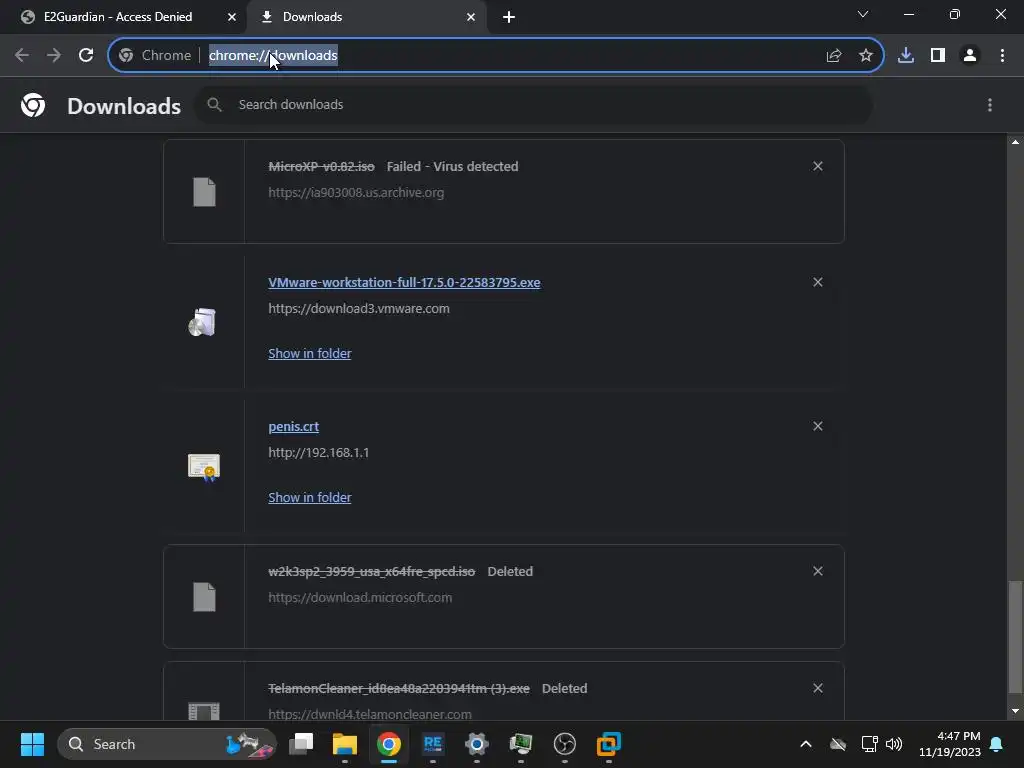Click the OneDrive cloud tray icon
This screenshot has height=768, width=1024.
pos(838,744)
